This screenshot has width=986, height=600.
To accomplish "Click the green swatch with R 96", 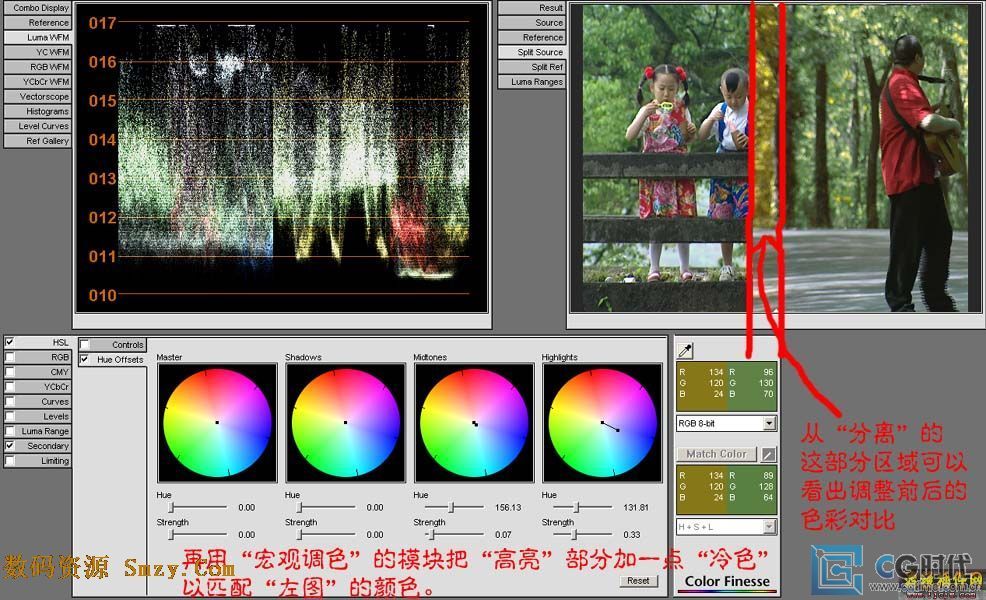I will tap(752, 385).
